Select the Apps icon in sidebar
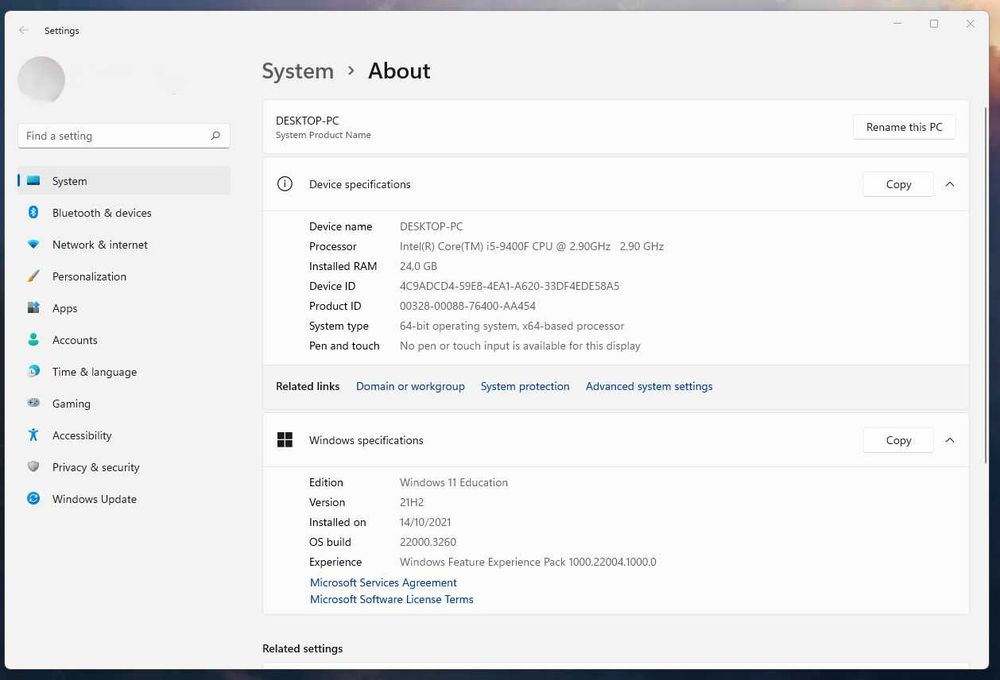 [33, 309]
